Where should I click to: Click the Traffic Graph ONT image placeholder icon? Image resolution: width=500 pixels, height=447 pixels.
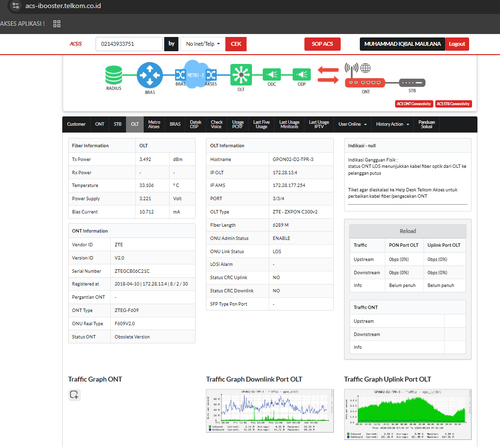pos(74,395)
